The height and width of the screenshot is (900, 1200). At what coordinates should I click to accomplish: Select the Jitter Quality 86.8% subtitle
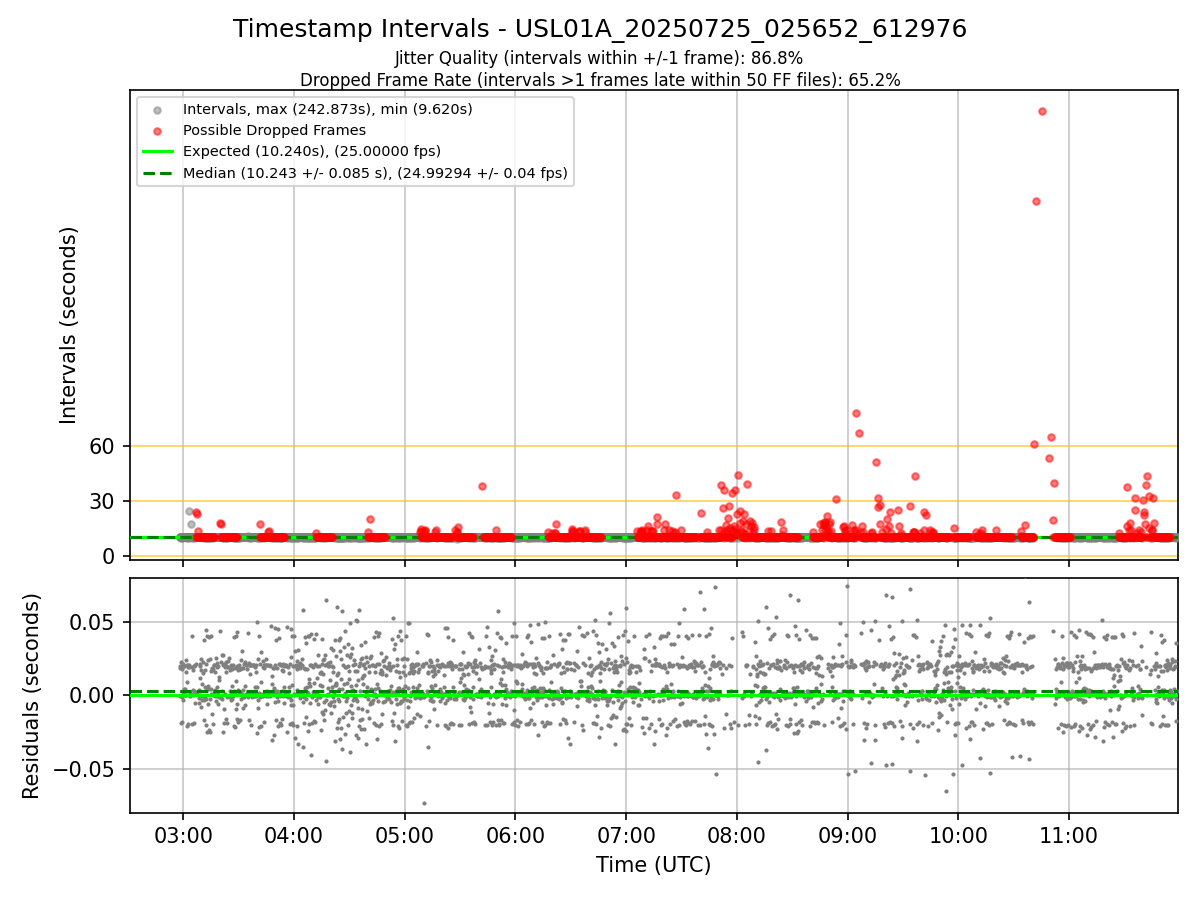click(599, 59)
